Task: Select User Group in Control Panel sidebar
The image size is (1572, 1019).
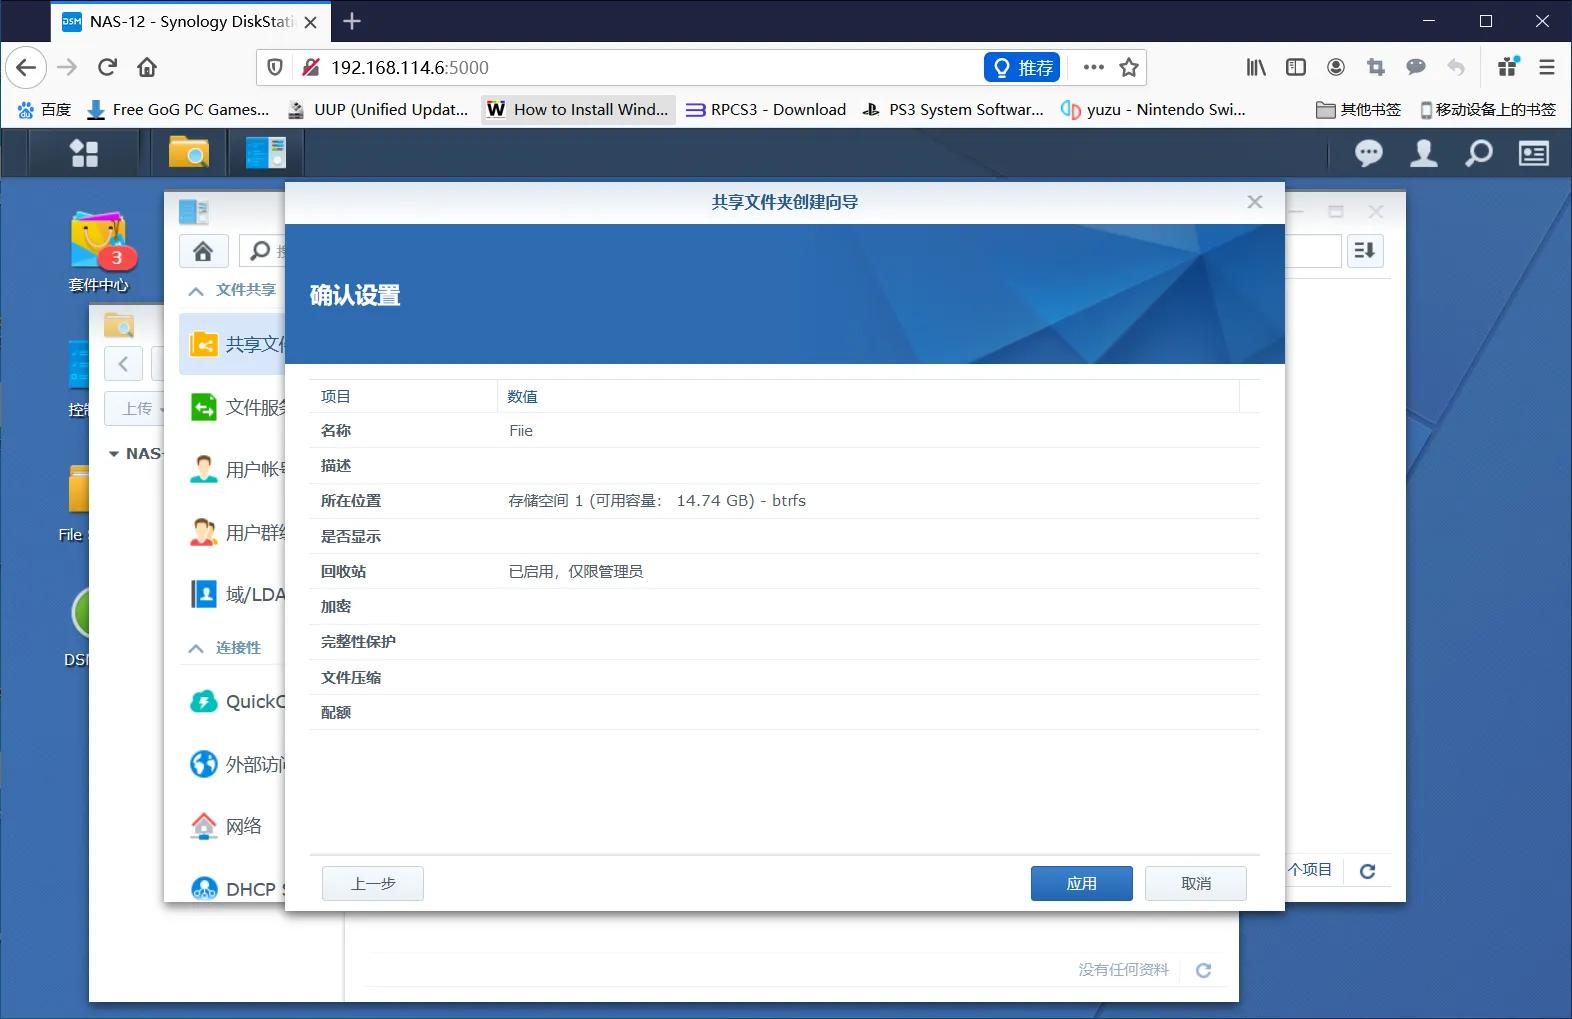Action: (233, 532)
